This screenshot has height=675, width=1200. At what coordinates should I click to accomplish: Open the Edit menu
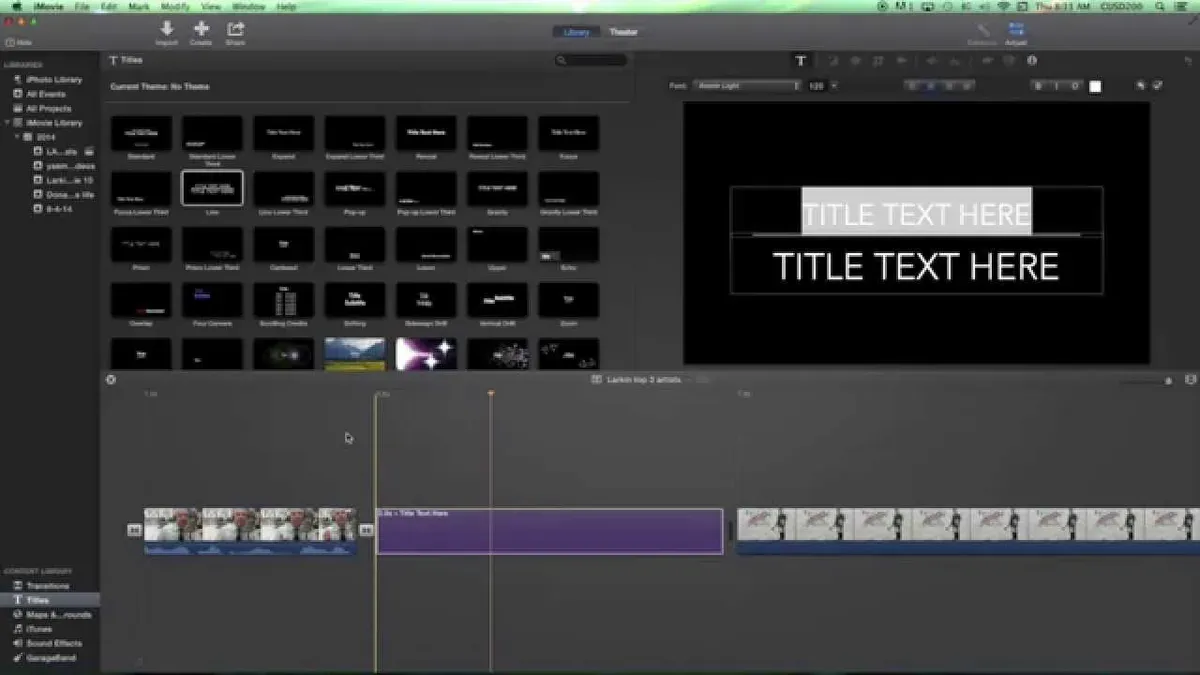pyautogui.click(x=108, y=6)
